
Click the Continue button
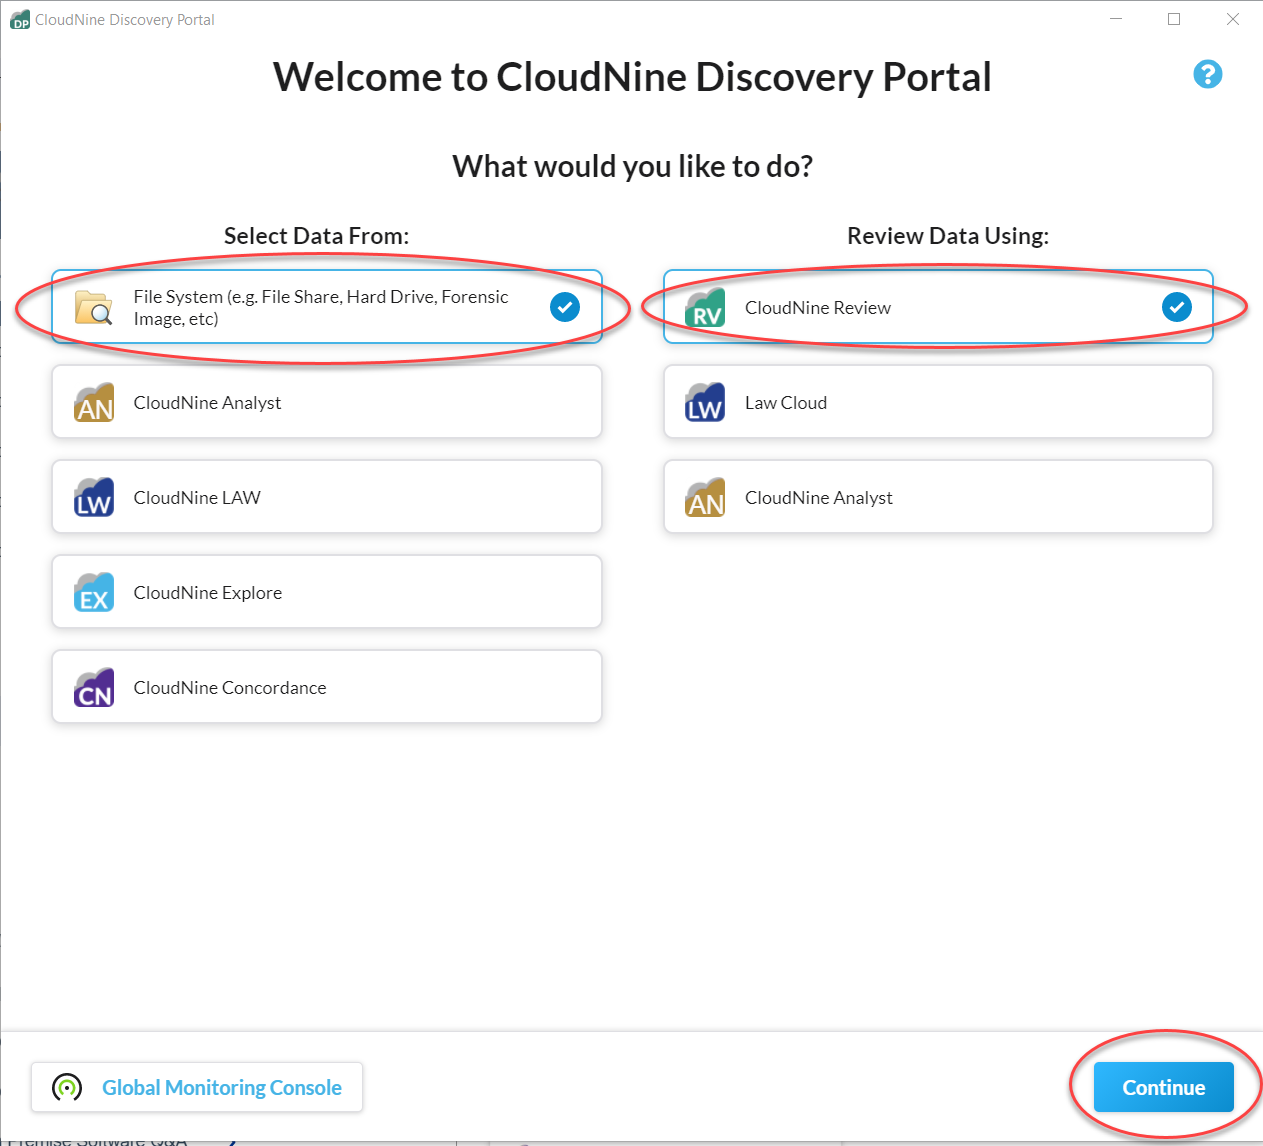tap(1162, 1087)
